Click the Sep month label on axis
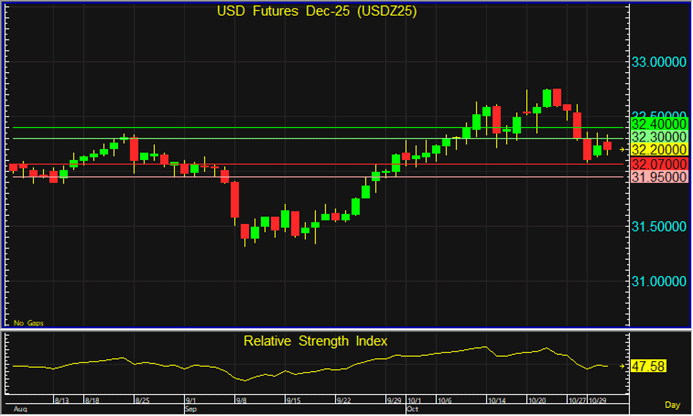Viewport: 693px width, 416px height. tap(192, 410)
